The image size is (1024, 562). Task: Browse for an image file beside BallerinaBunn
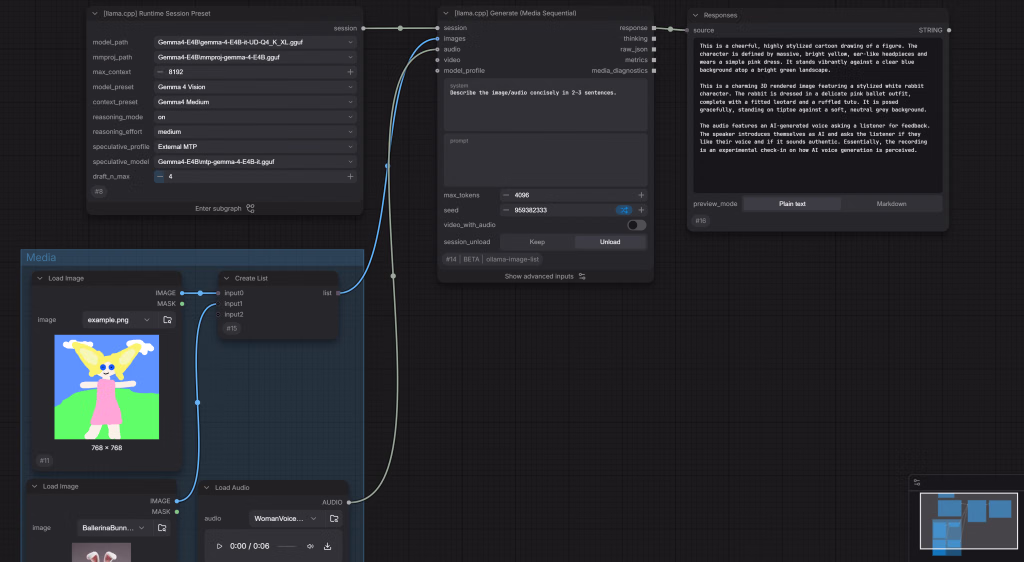tap(162, 528)
